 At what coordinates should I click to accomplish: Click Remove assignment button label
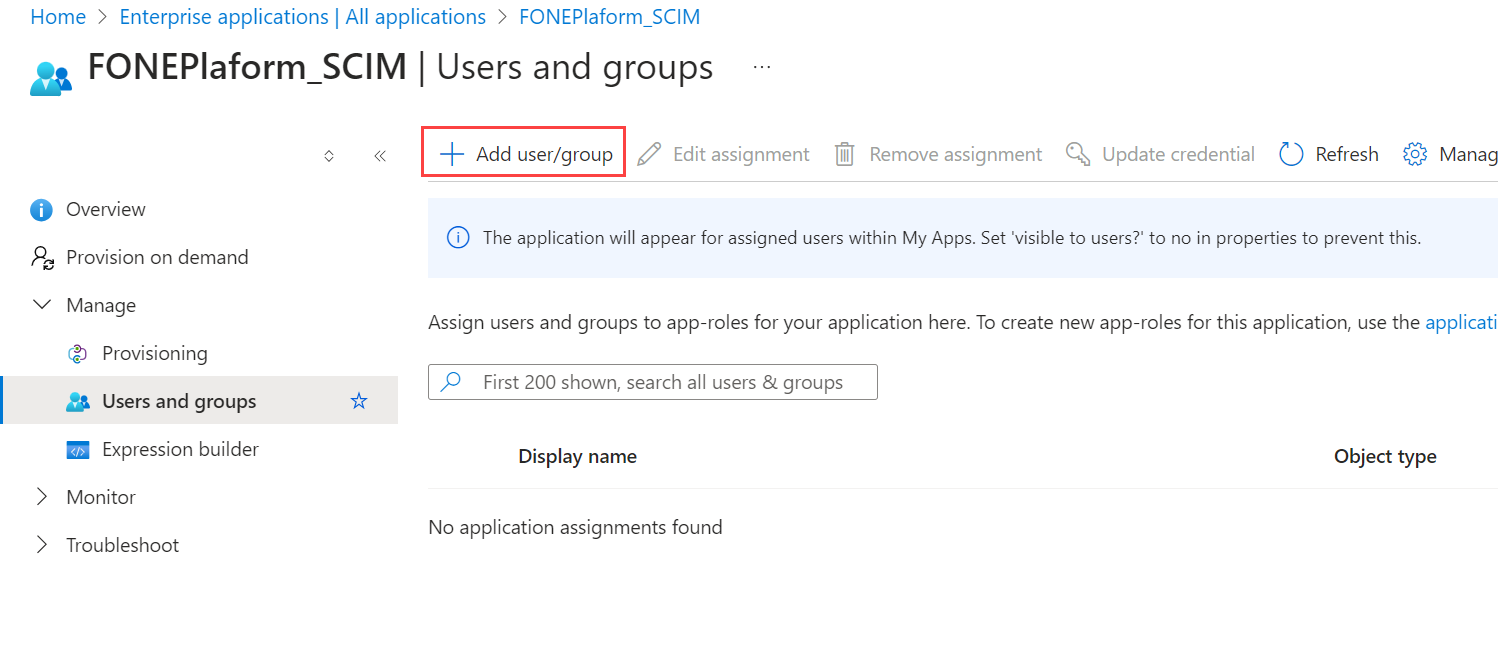pos(956,154)
